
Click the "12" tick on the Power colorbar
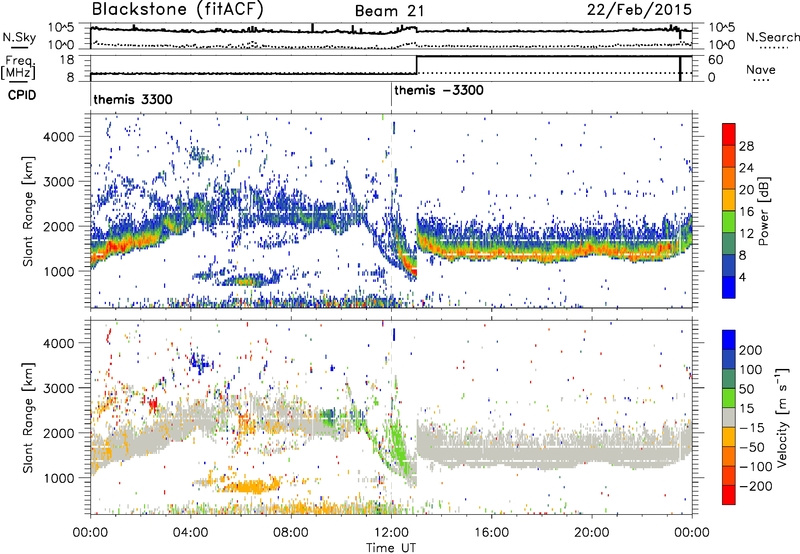pyautogui.click(x=746, y=234)
